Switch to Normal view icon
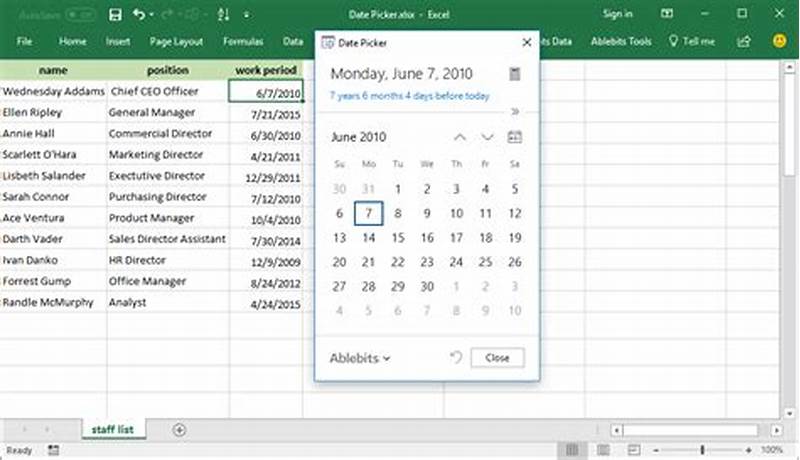800x460 pixels. [572, 450]
